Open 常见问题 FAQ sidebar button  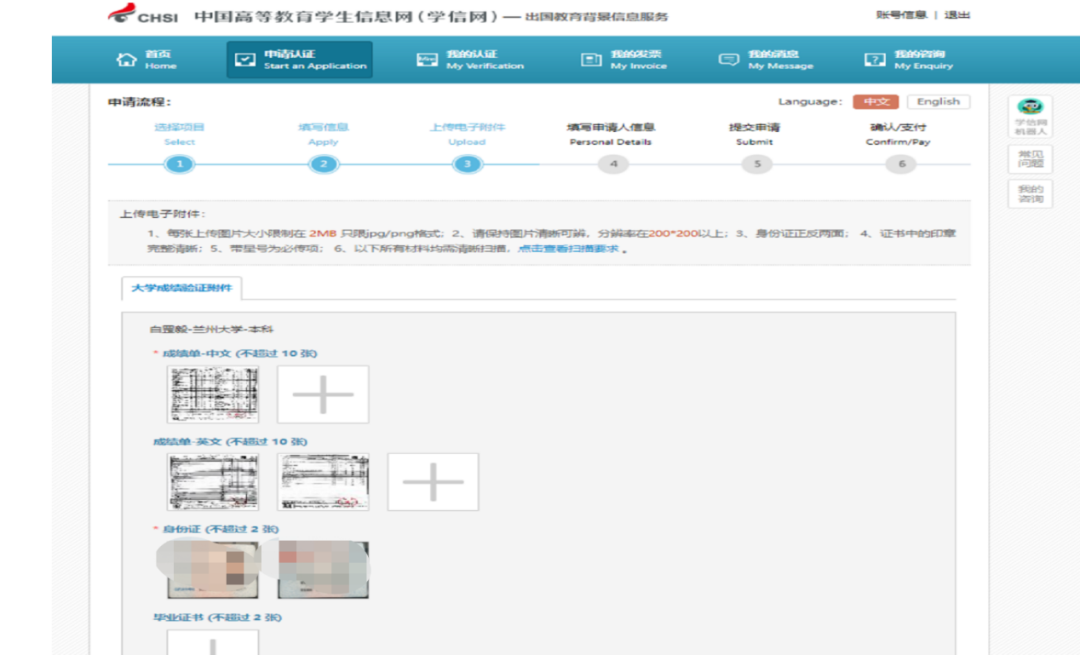pyautogui.click(x=1030, y=159)
